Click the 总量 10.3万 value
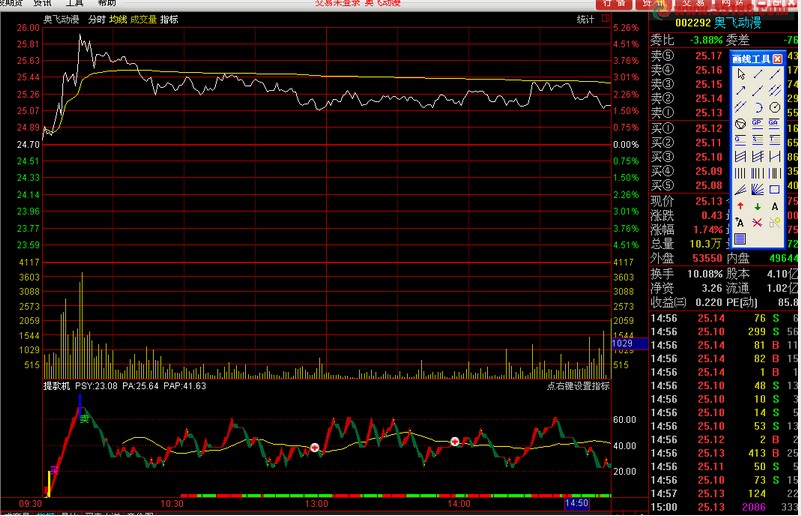Screen dimensions: 801x516 [706, 244]
